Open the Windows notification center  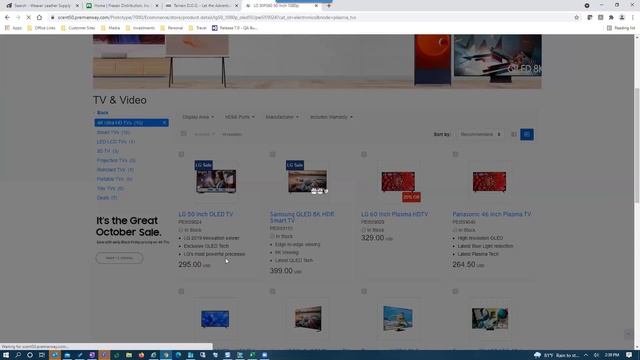[x=629, y=355]
